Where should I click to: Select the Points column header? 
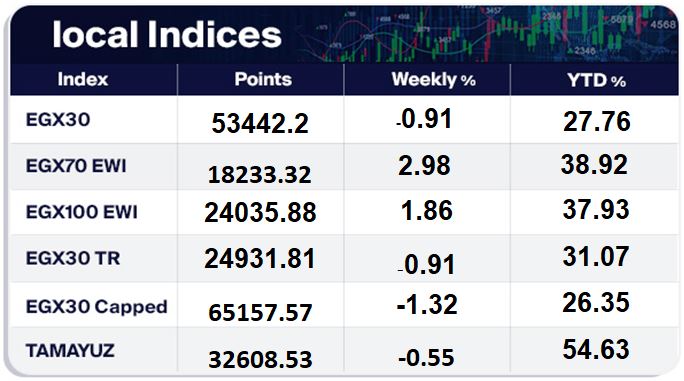tap(263, 79)
